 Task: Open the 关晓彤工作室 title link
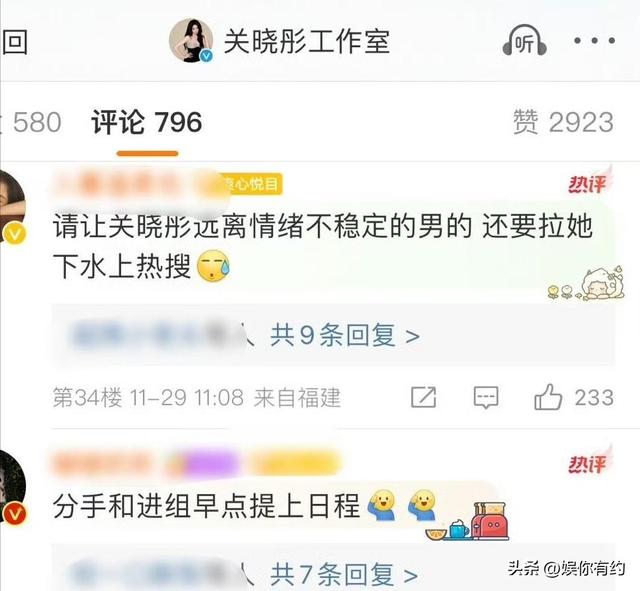coord(307,41)
